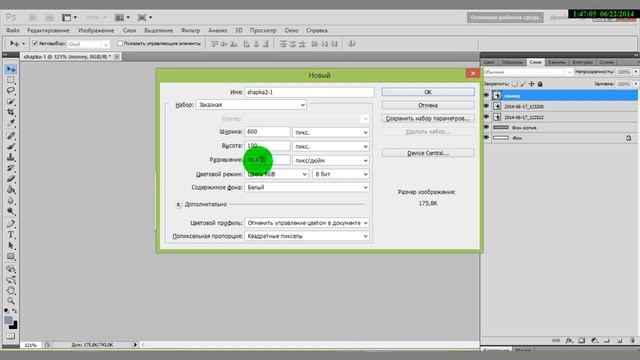
Task: Toggle Quick Mask mode icon
Action: (11, 336)
